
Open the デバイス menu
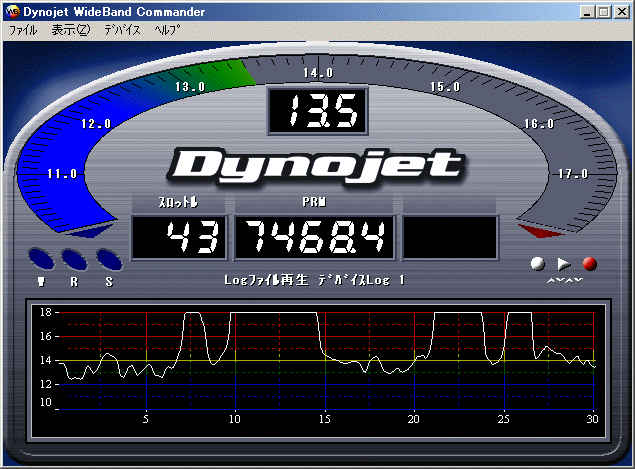122,30
